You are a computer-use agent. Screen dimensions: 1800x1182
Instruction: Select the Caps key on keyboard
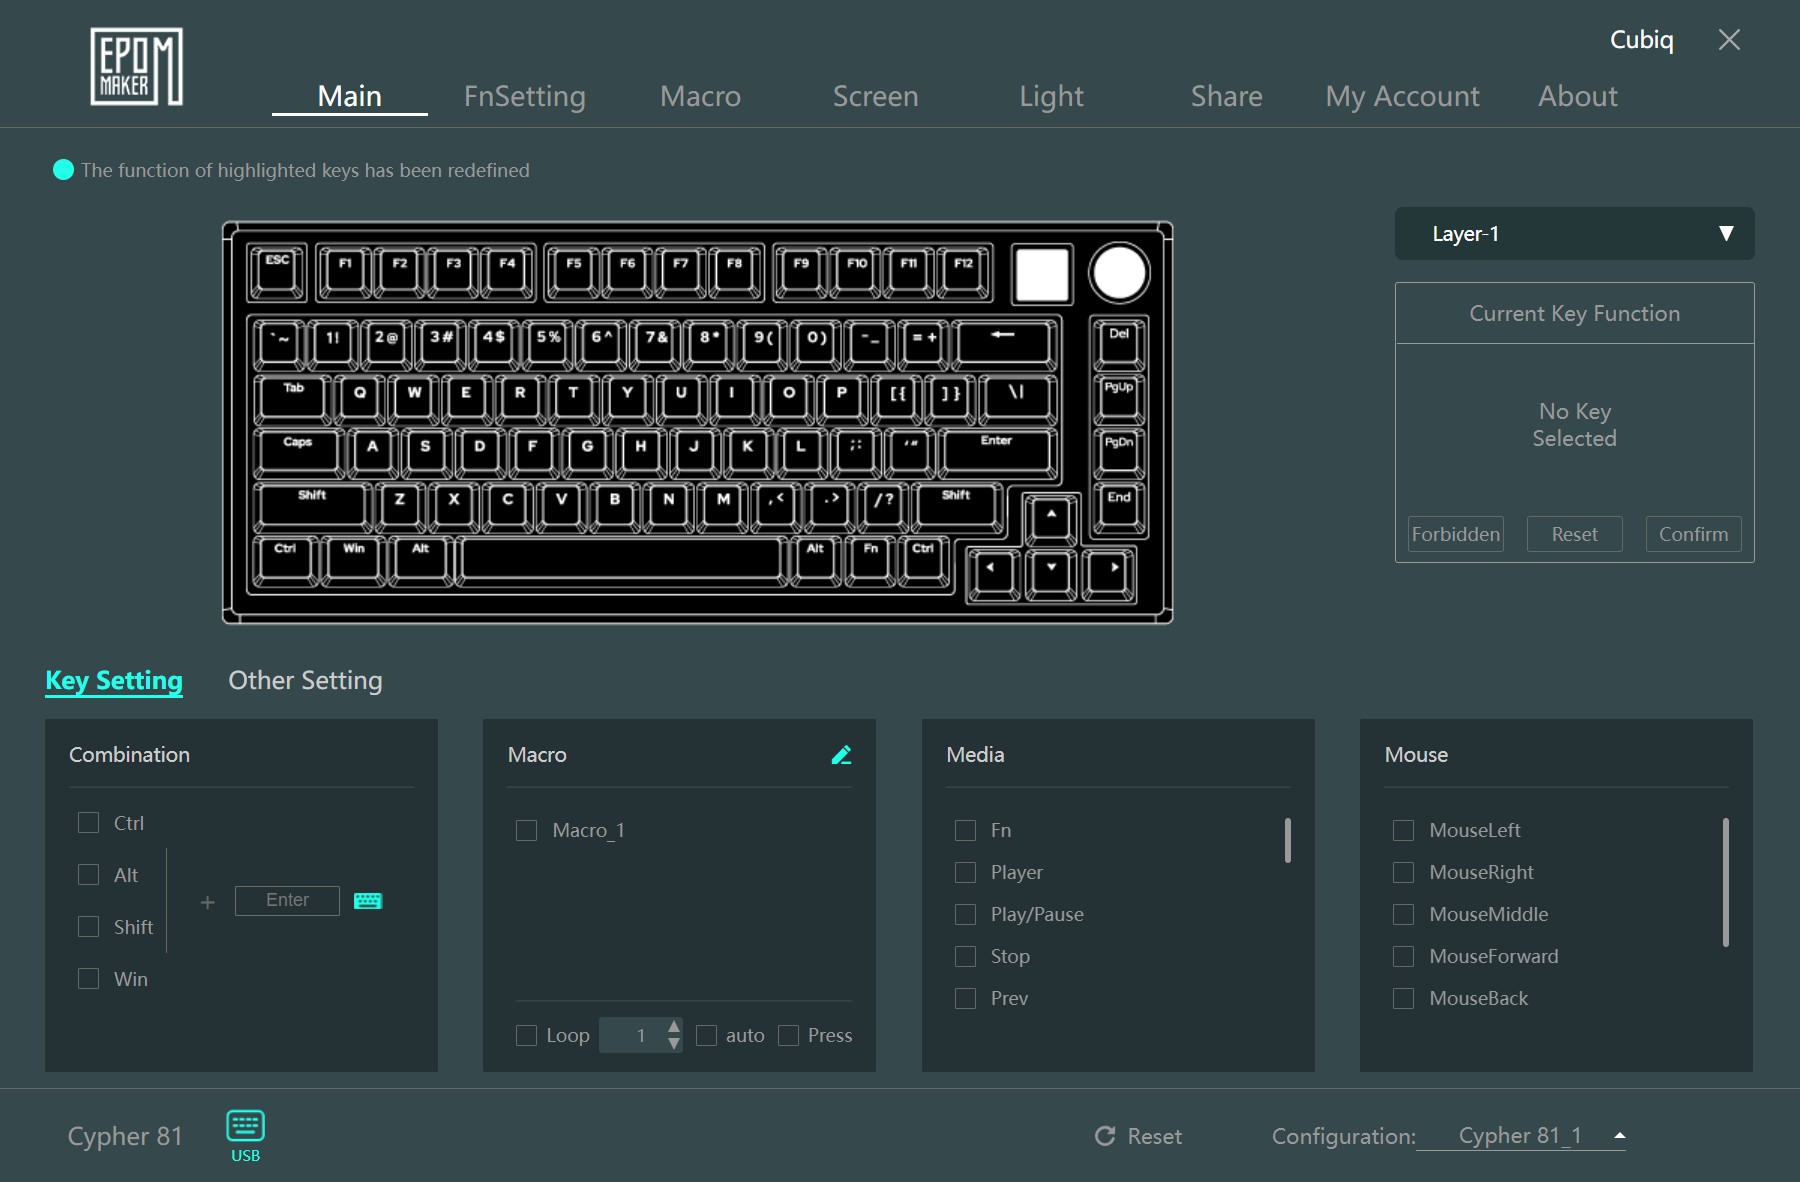tap(298, 453)
